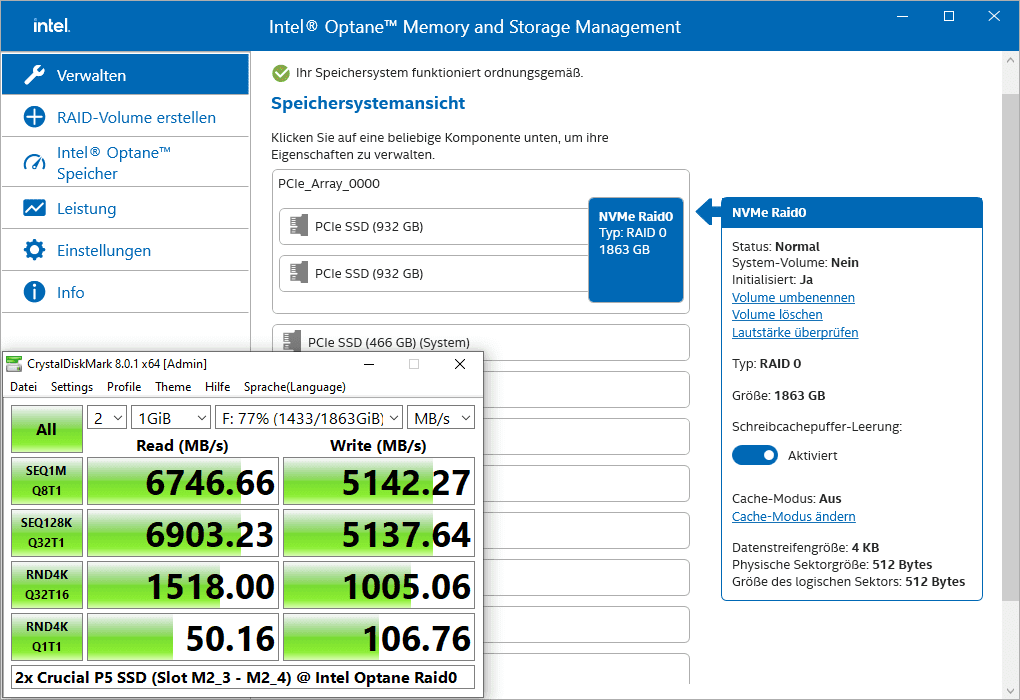Click the Speichersystemansicht heading
This screenshot has height=700, width=1020.
click(x=368, y=103)
